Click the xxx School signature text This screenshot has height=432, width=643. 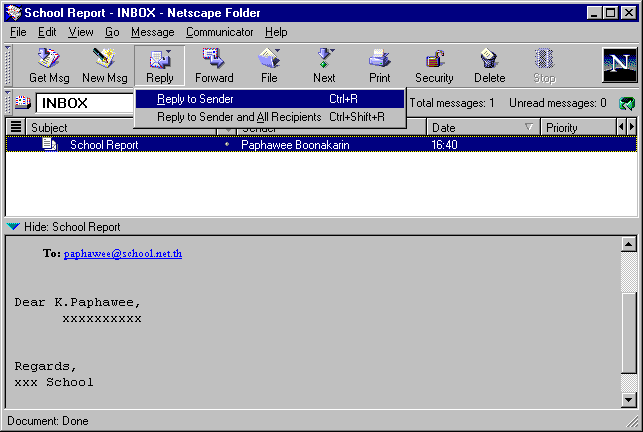click(x=54, y=382)
